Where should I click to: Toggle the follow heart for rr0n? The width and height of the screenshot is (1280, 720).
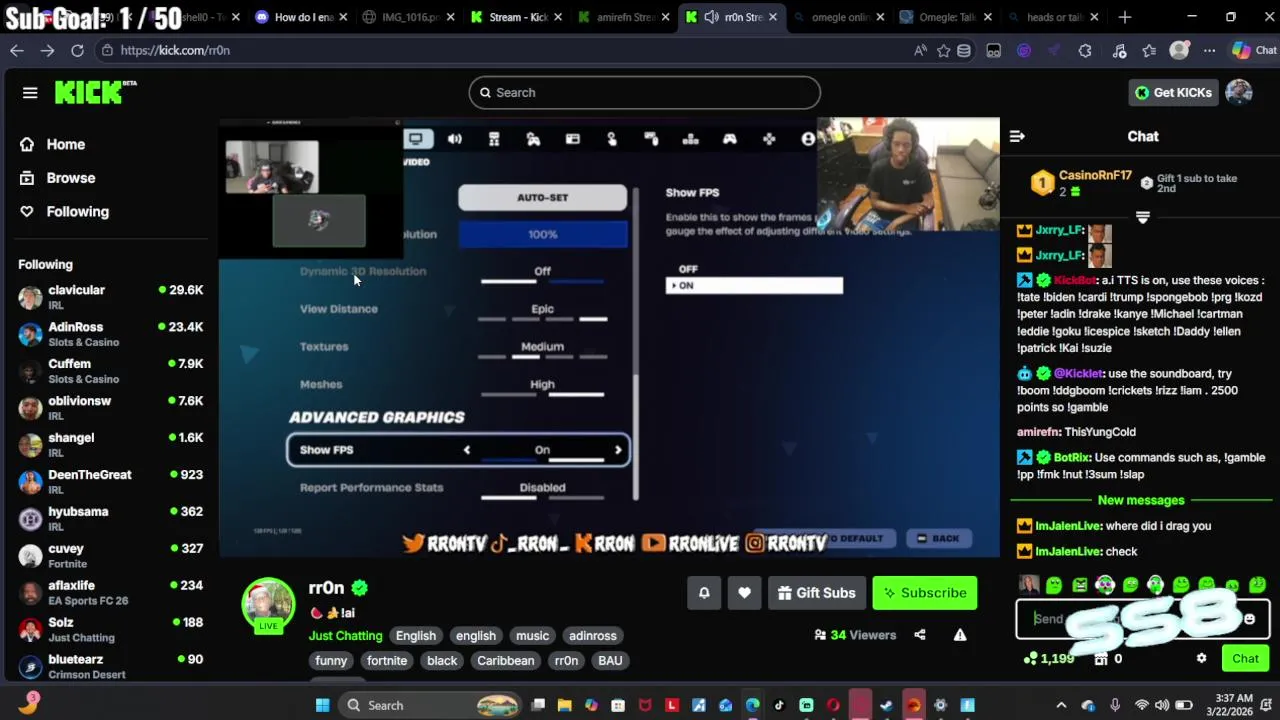pyautogui.click(x=744, y=593)
